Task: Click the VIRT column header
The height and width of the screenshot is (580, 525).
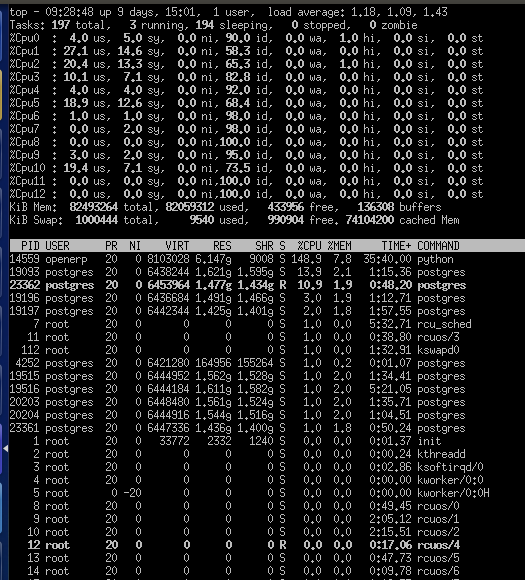Action: 177,246
